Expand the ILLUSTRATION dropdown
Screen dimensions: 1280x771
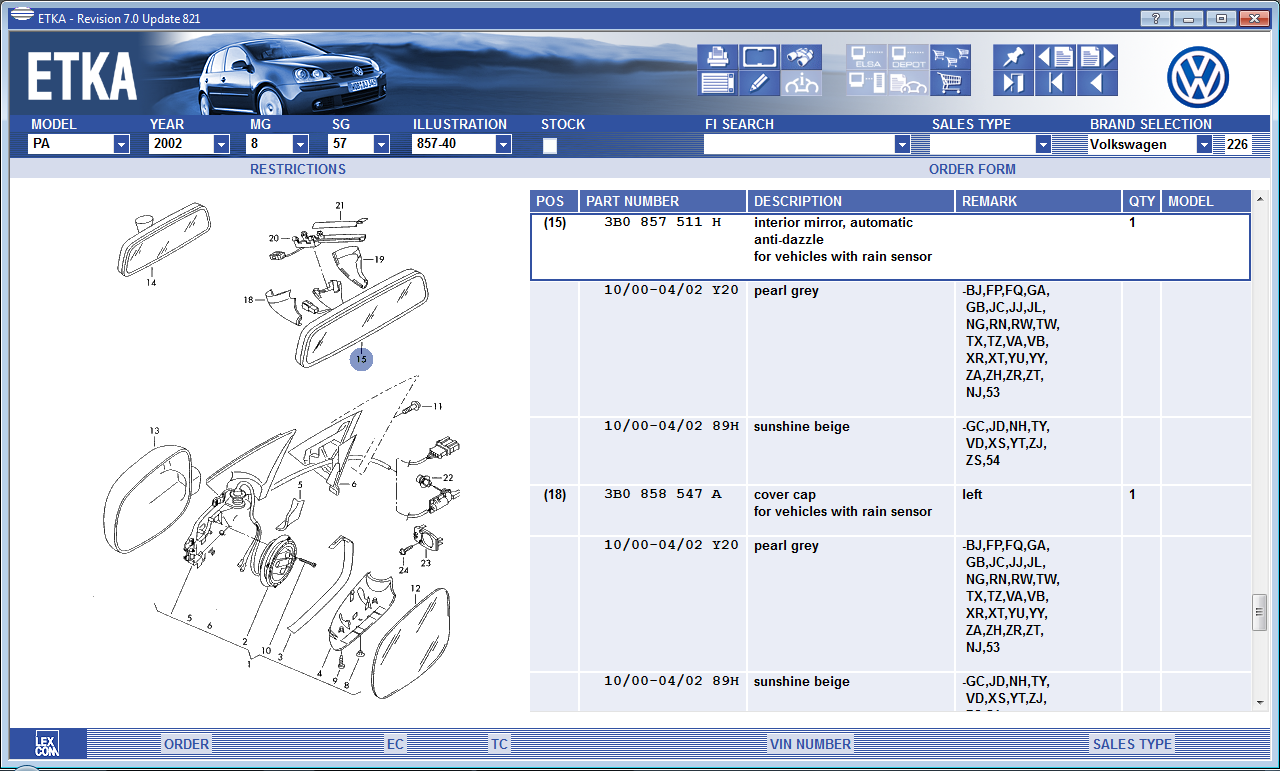tap(503, 145)
